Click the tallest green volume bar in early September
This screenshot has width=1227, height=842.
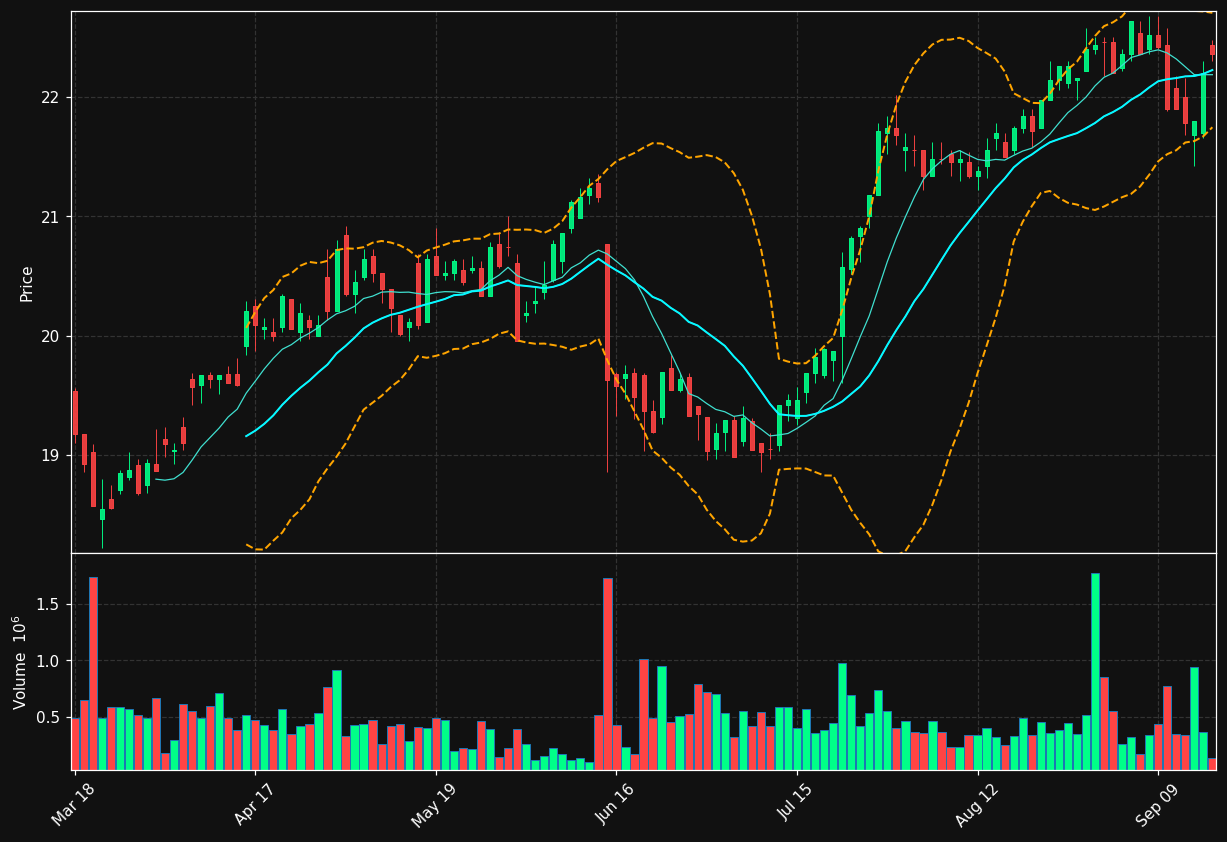coord(1095,672)
